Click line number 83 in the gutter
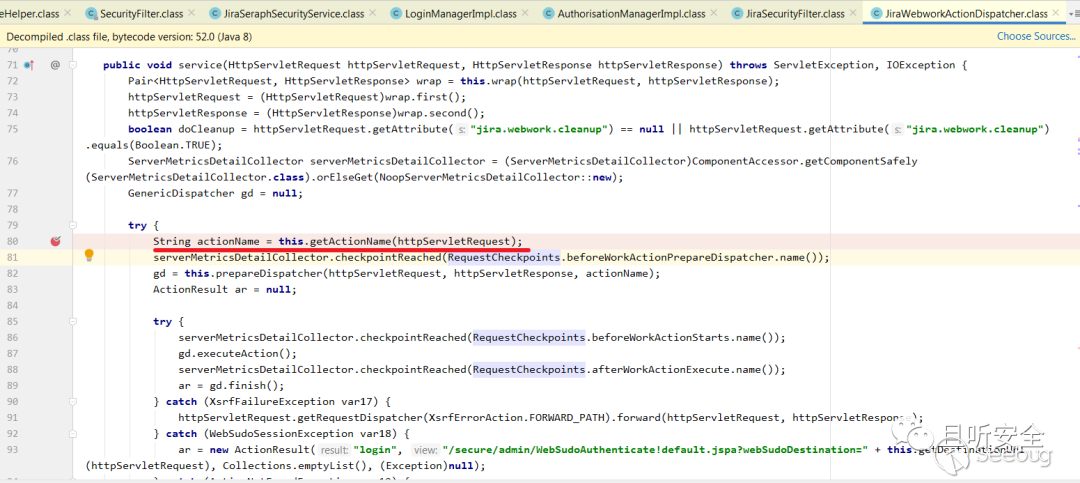The width and height of the screenshot is (1080, 483). click(12, 289)
